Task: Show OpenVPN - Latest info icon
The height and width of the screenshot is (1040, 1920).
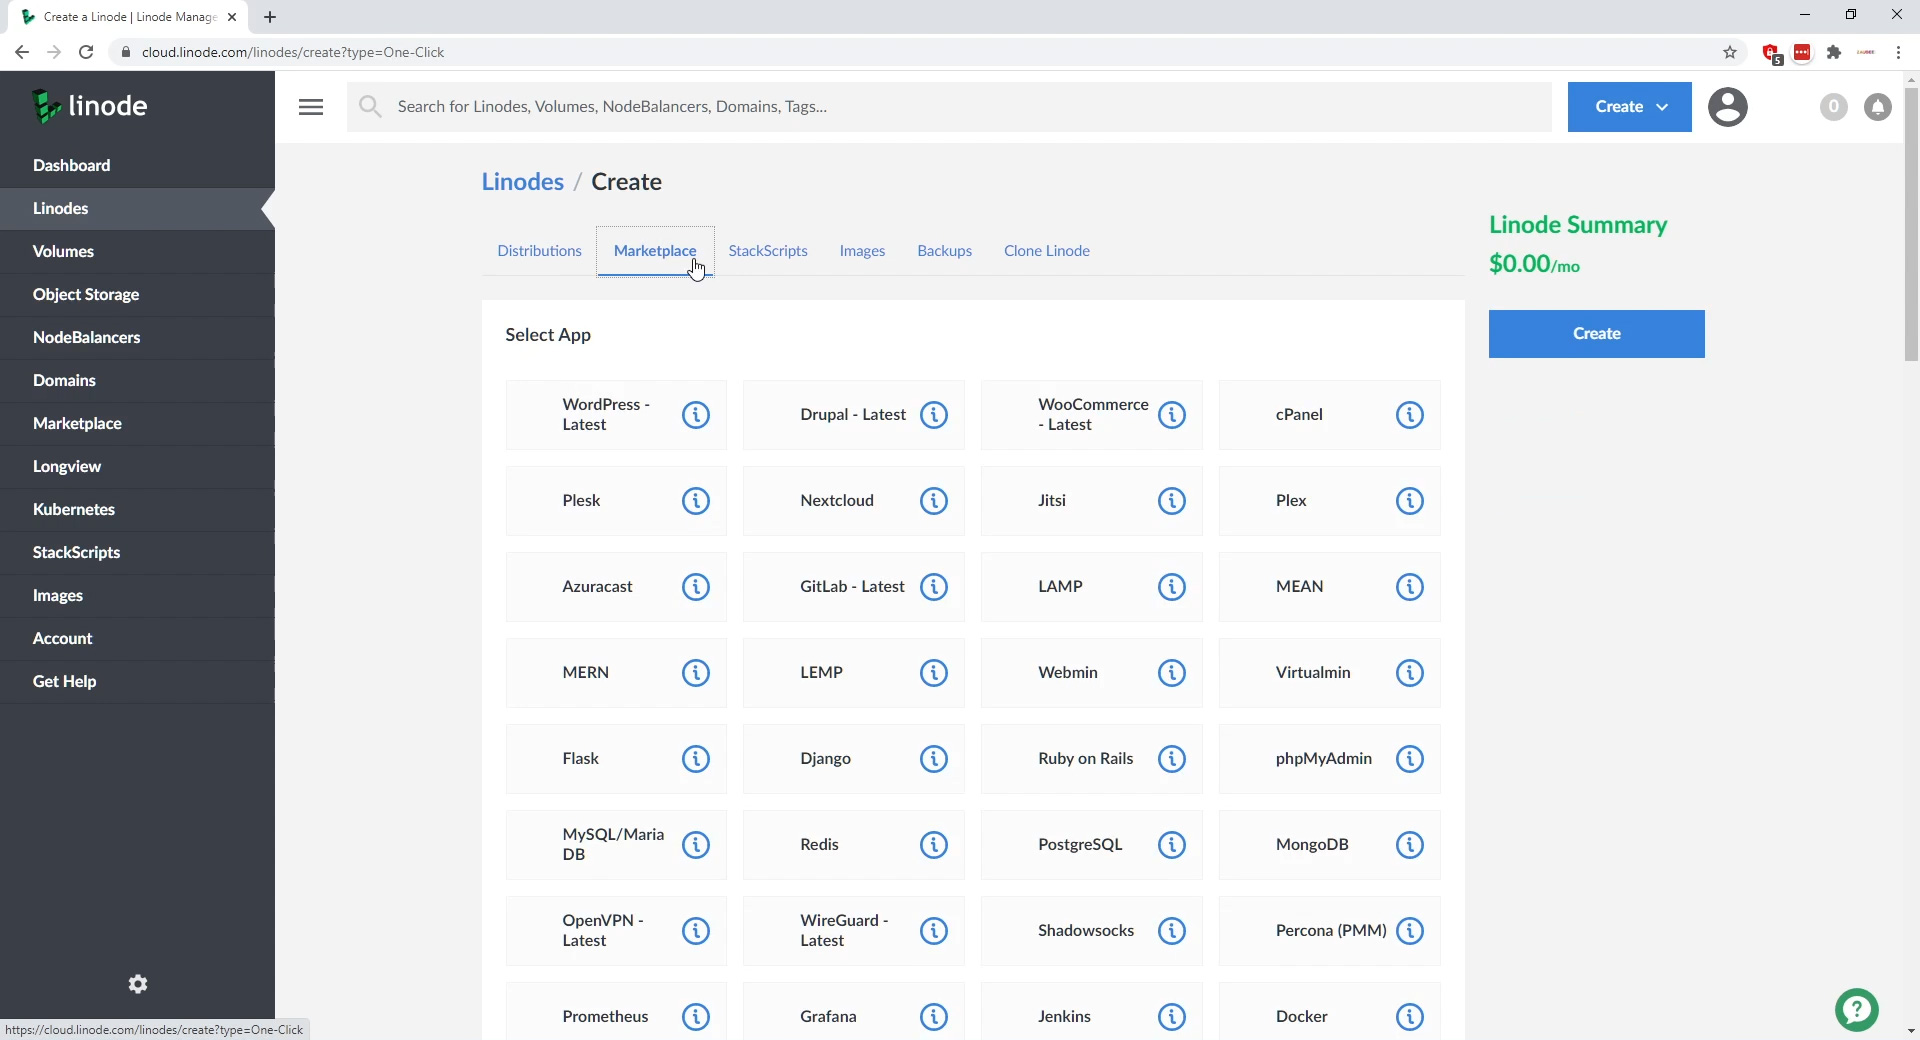Action: point(696,931)
